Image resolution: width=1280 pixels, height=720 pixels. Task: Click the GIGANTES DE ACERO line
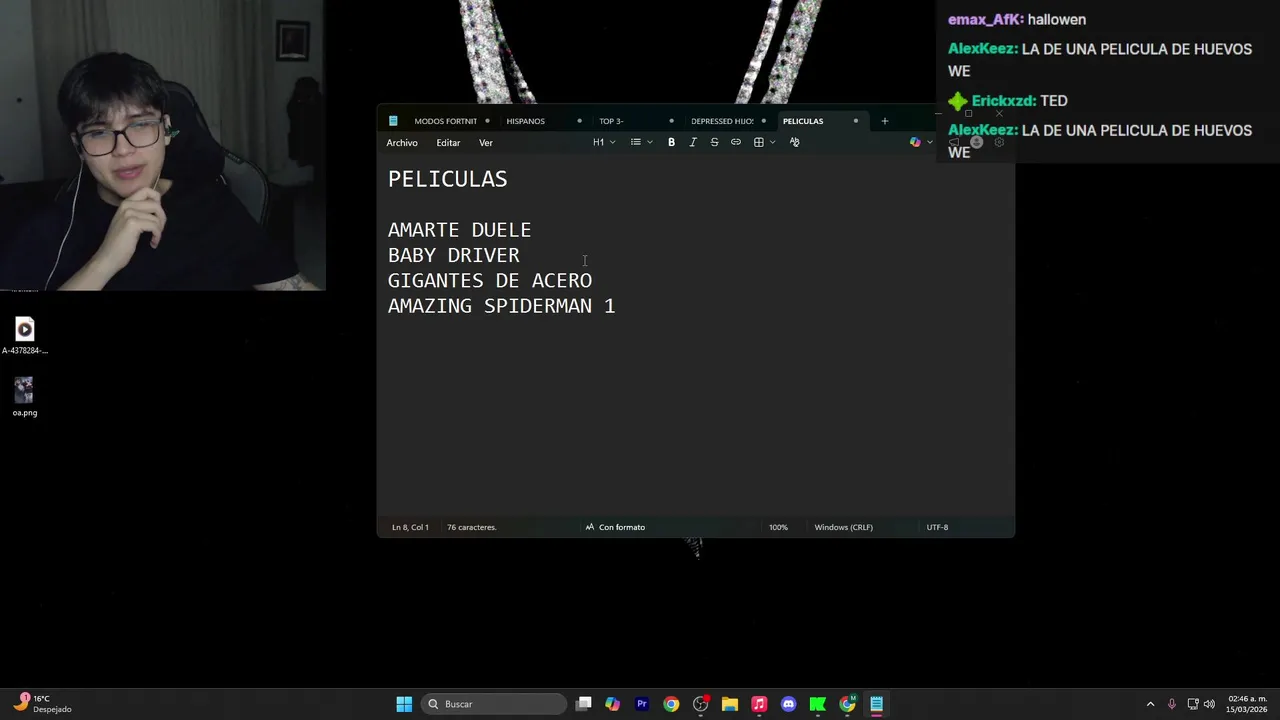pos(489,281)
